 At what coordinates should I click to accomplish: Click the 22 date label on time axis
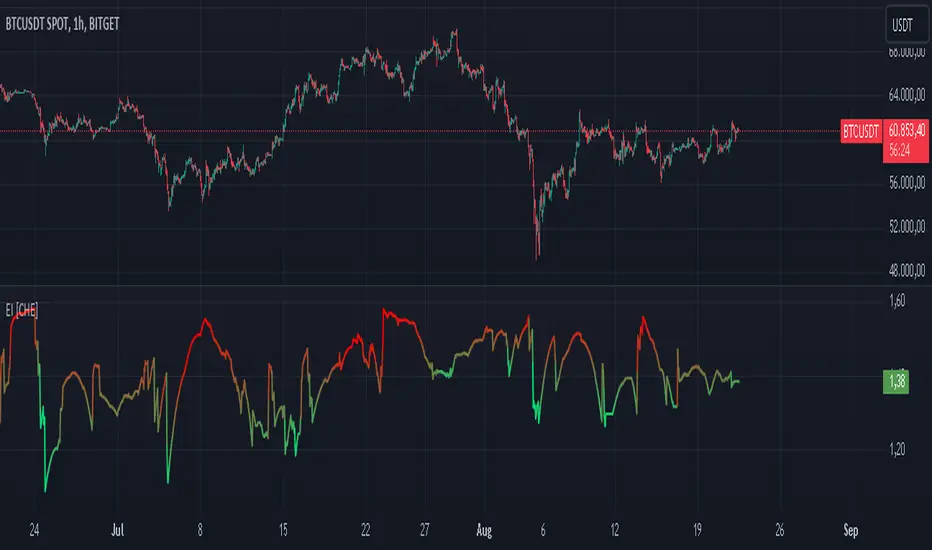(366, 530)
